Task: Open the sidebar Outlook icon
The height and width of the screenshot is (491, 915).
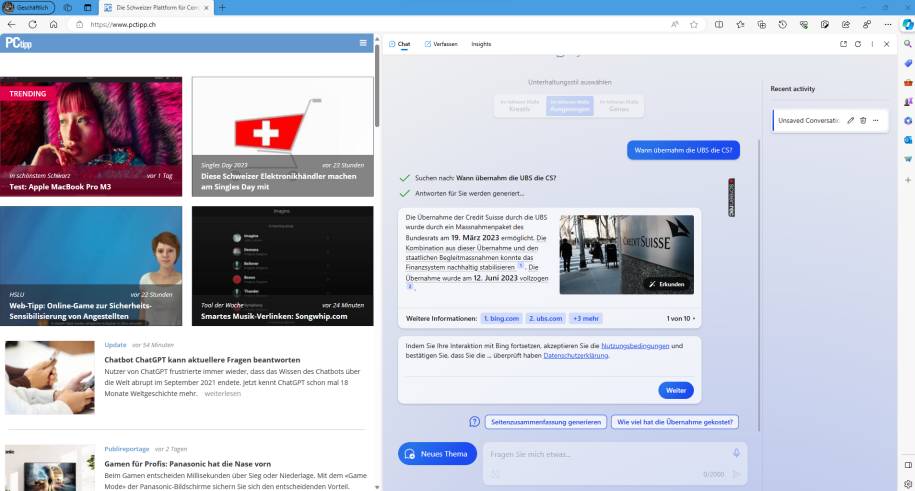Action: (x=907, y=140)
